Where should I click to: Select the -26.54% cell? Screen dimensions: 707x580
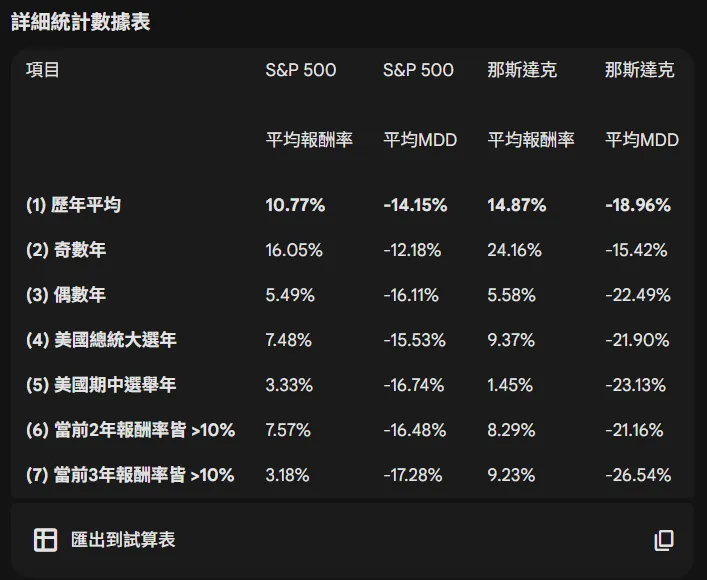point(637,475)
